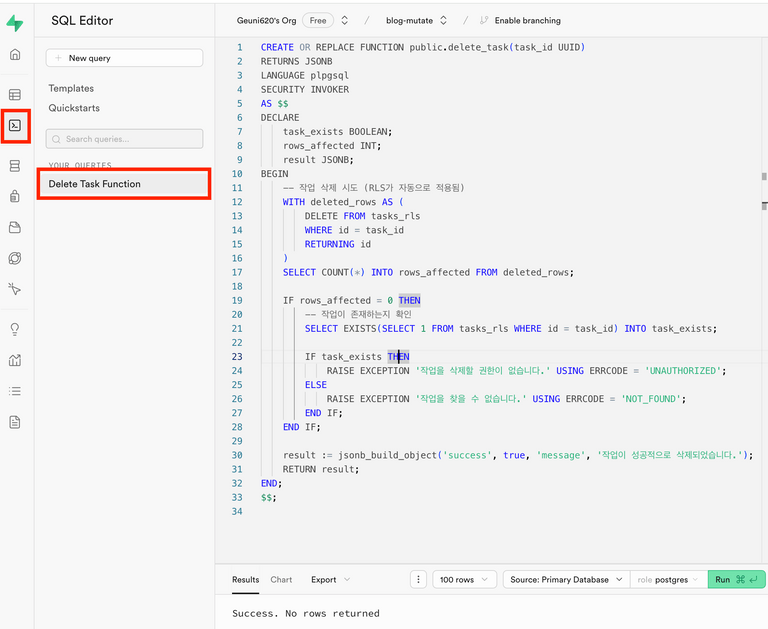Image resolution: width=768 pixels, height=629 pixels.
Task: Click the 'LANGUAGE plpgsql' line
Action: pos(305,75)
